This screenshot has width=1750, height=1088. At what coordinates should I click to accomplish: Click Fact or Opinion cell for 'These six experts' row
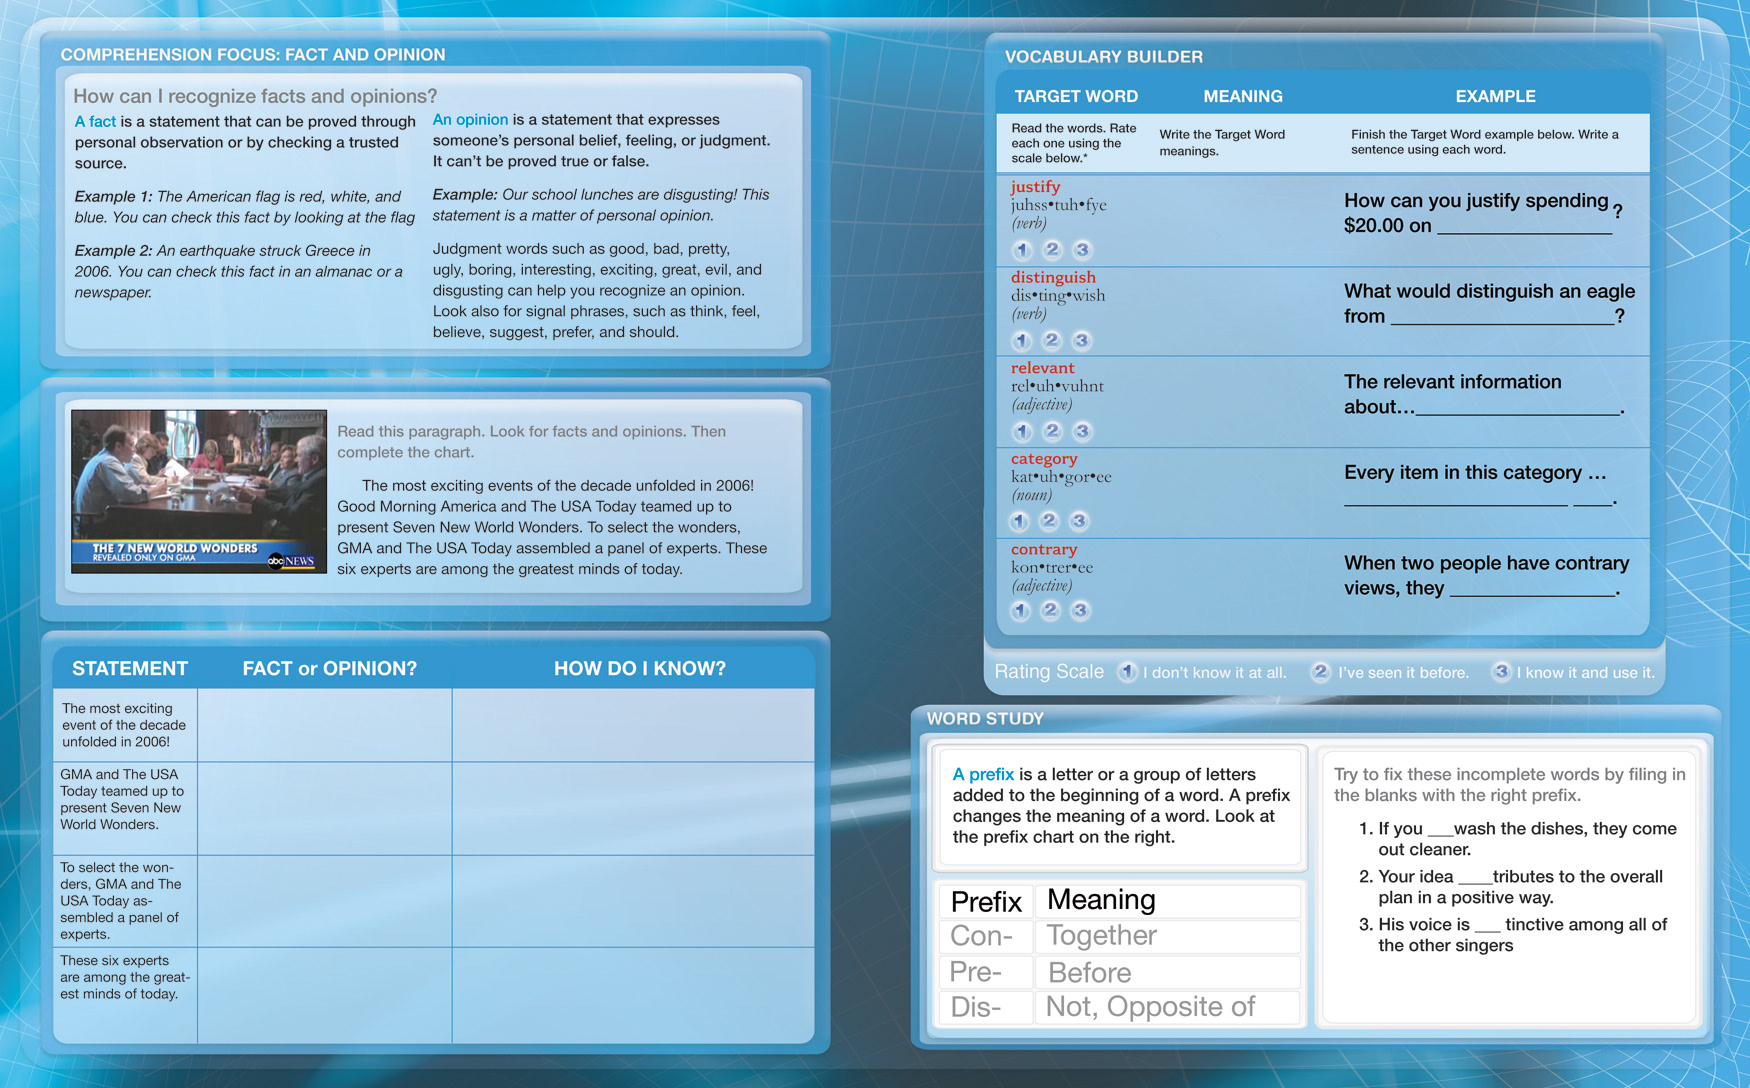[x=325, y=995]
